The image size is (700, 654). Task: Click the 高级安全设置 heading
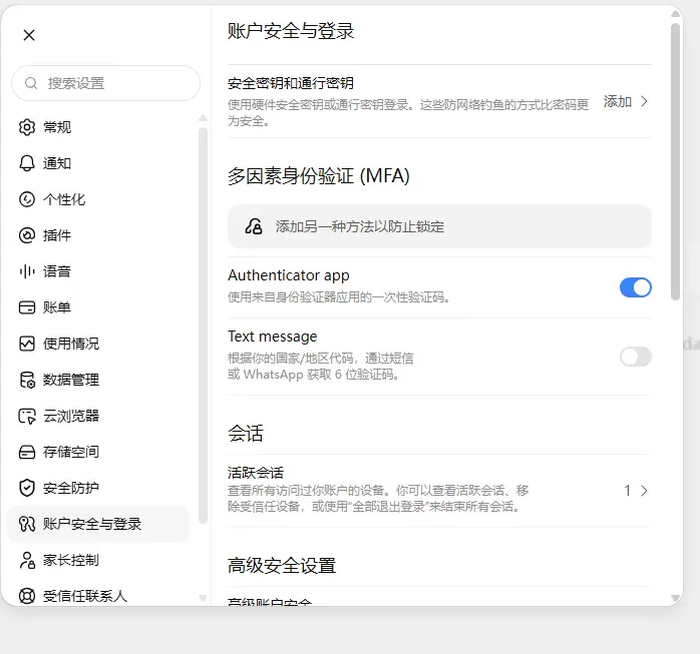click(282, 566)
